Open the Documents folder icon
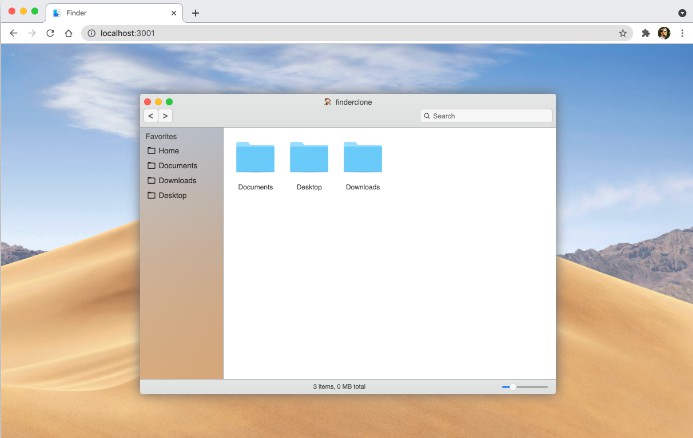 pyautogui.click(x=255, y=158)
